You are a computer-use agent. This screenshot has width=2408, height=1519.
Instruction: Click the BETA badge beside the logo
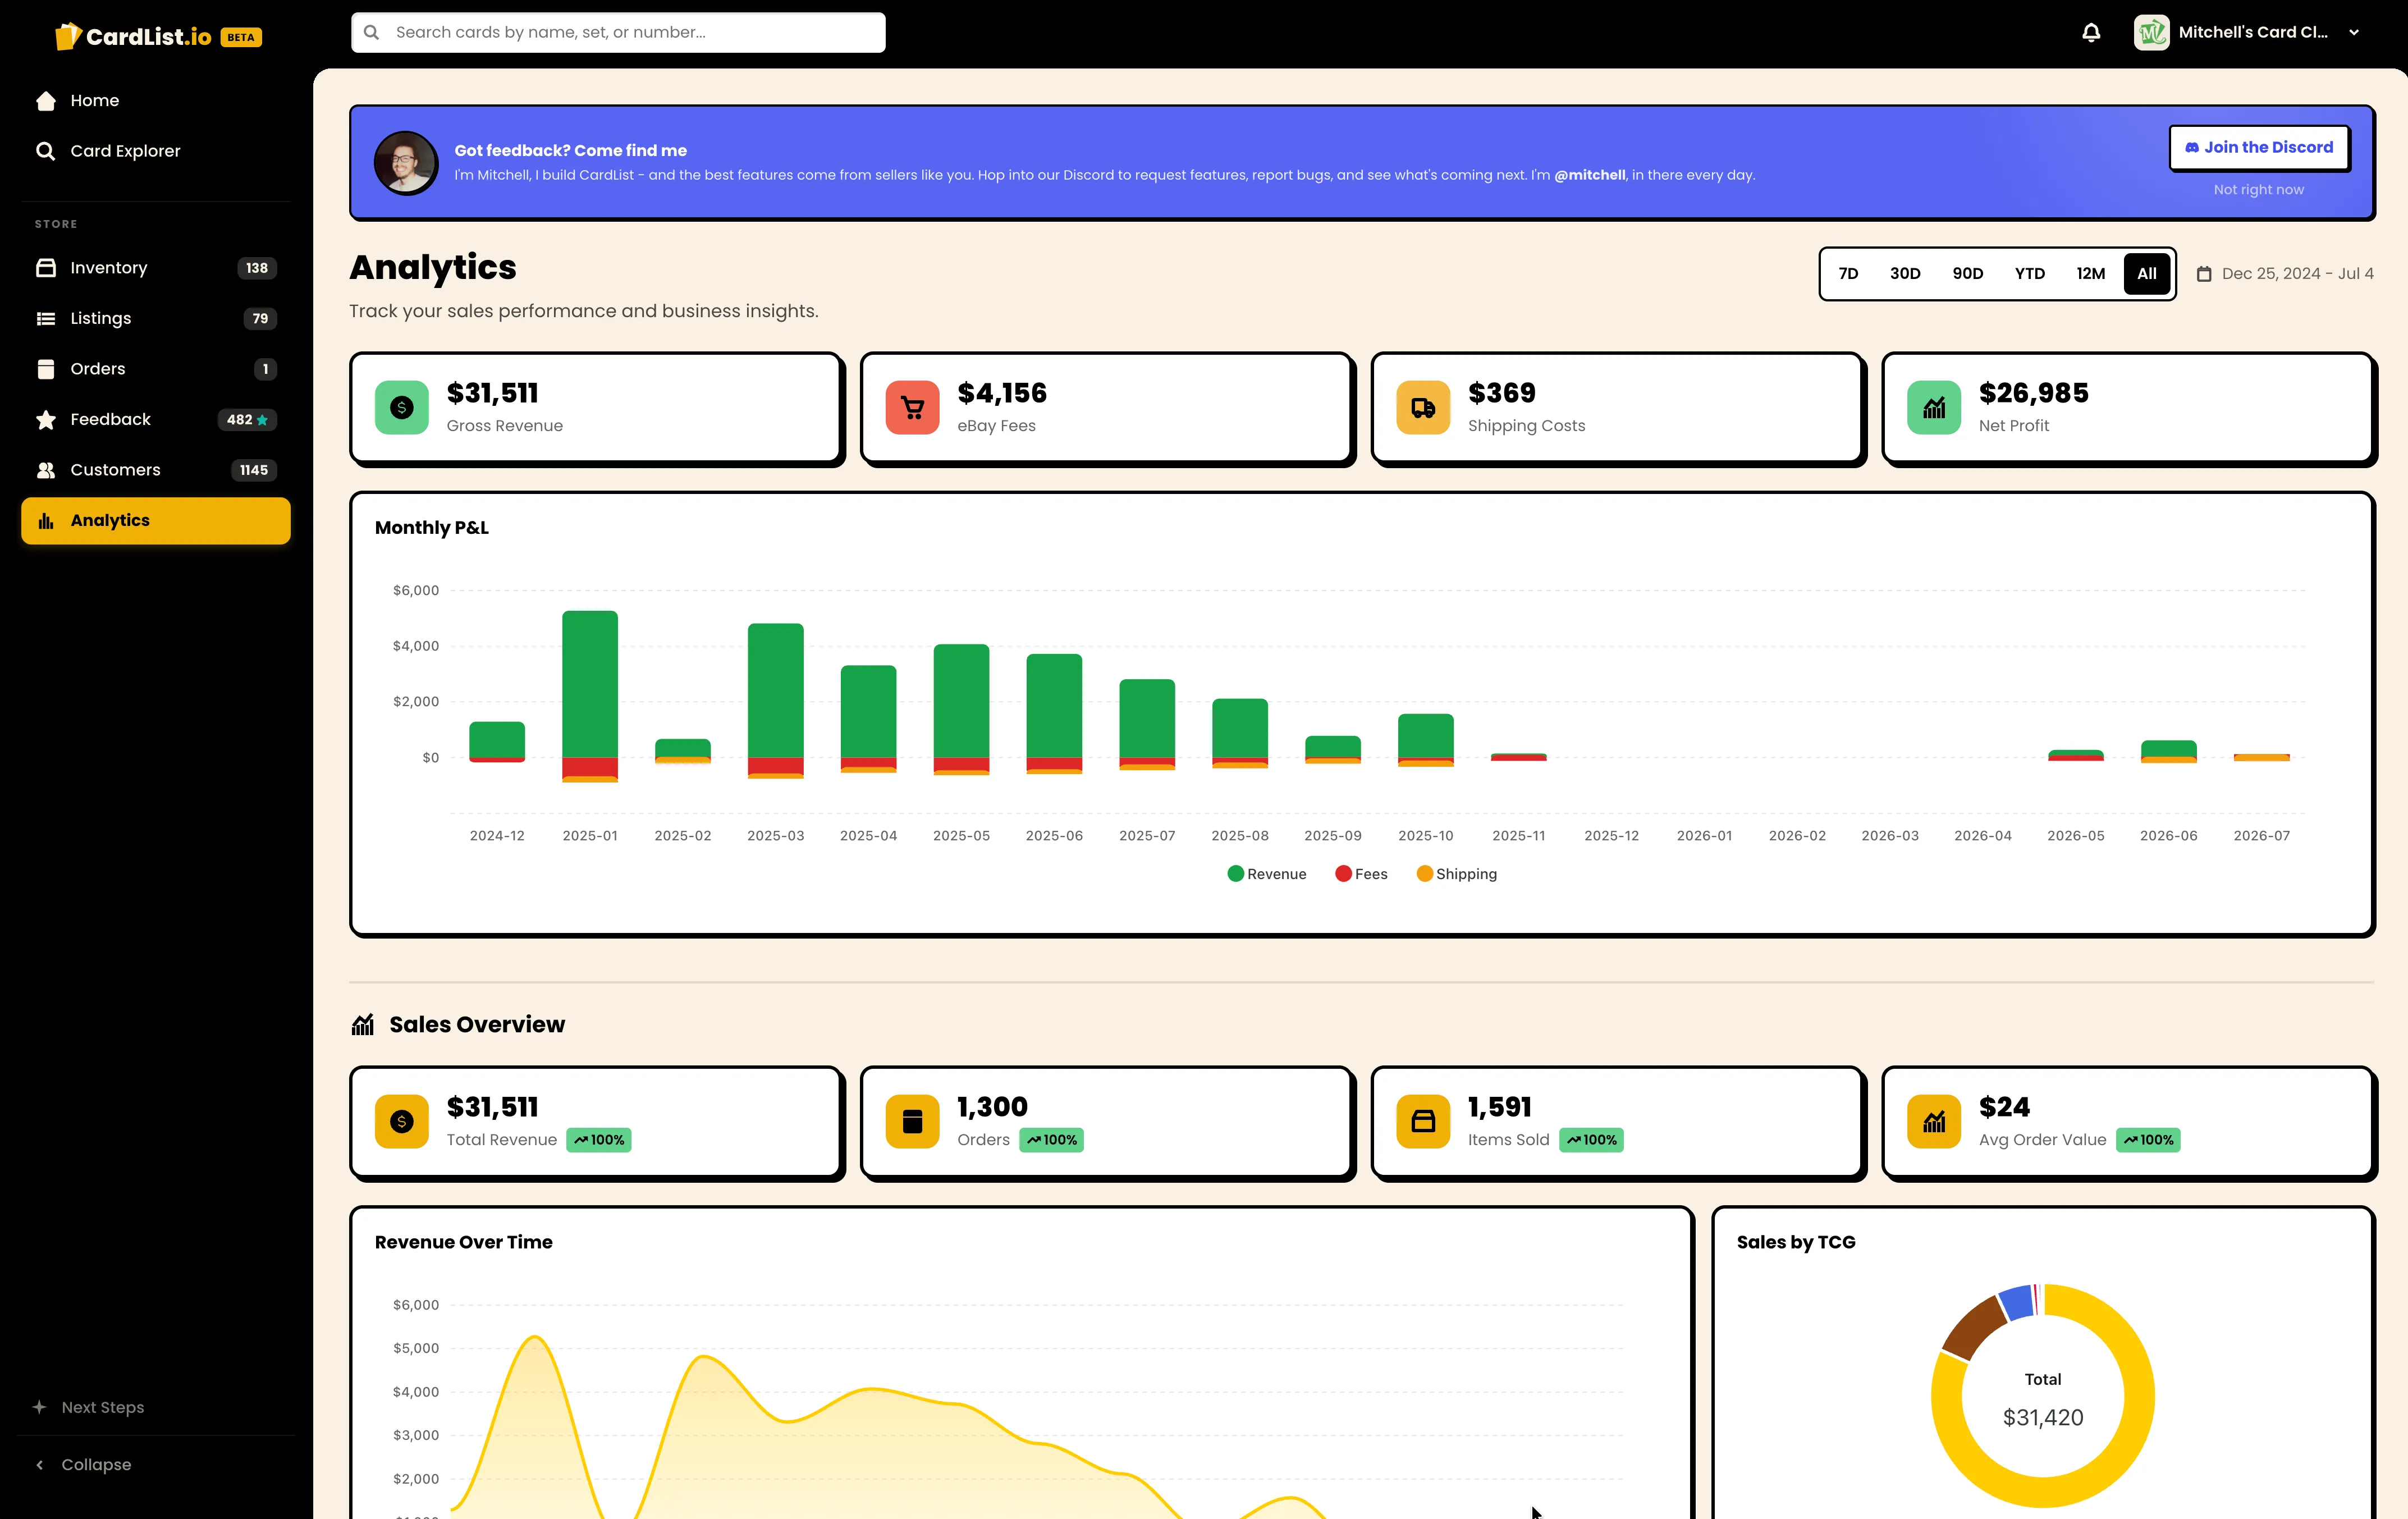click(x=241, y=38)
